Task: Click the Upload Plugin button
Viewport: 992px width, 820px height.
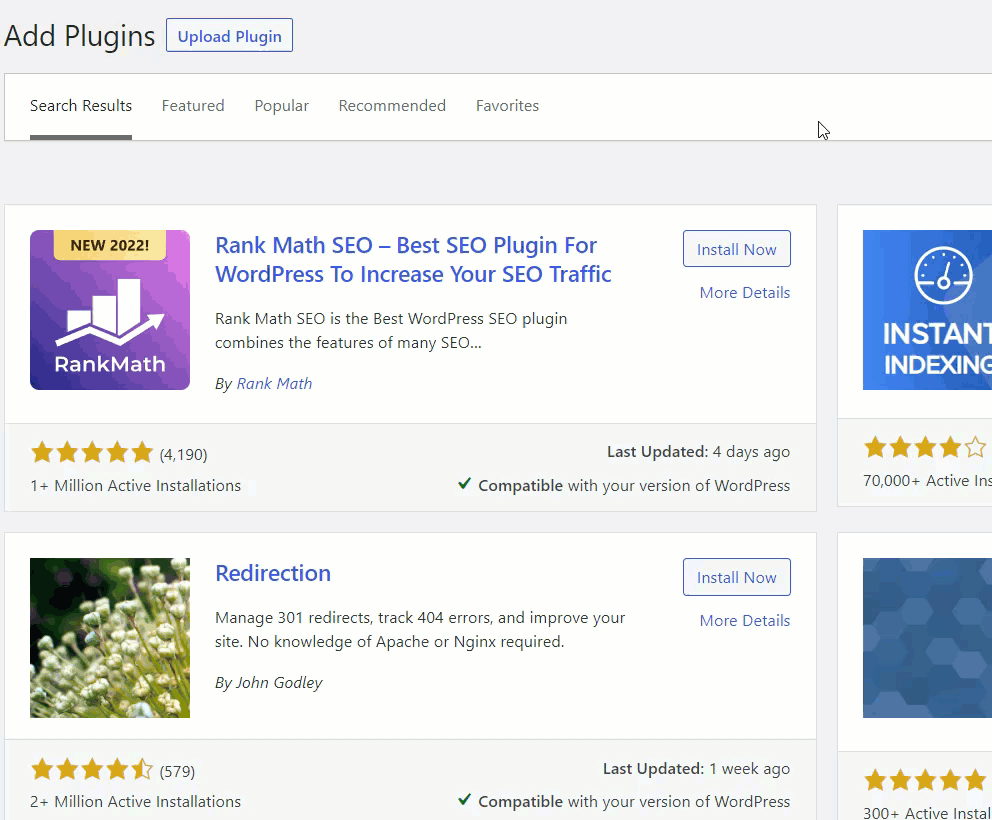Action: pos(229,36)
